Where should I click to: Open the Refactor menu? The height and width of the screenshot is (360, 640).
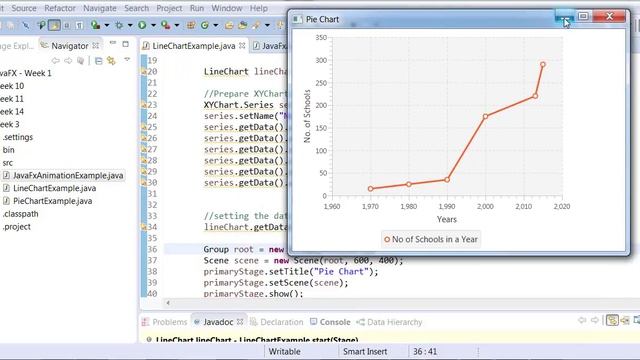click(60, 8)
